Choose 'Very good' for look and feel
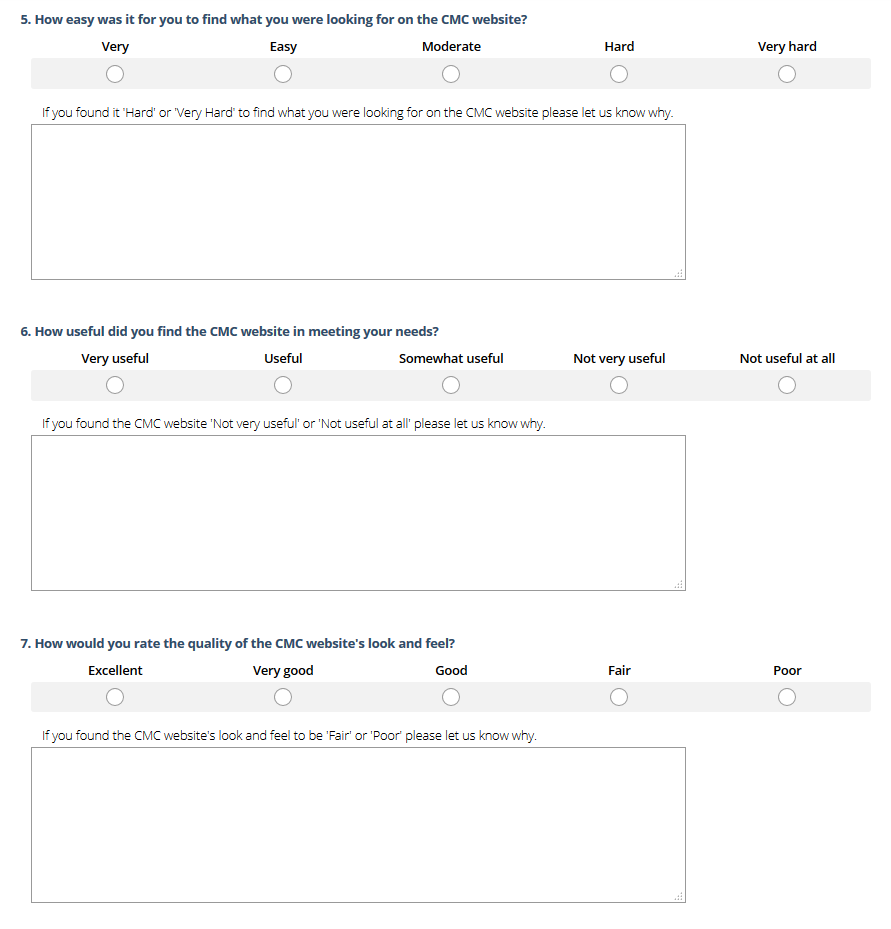The height and width of the screenshot is (929, 891). (x=283, y=697)
